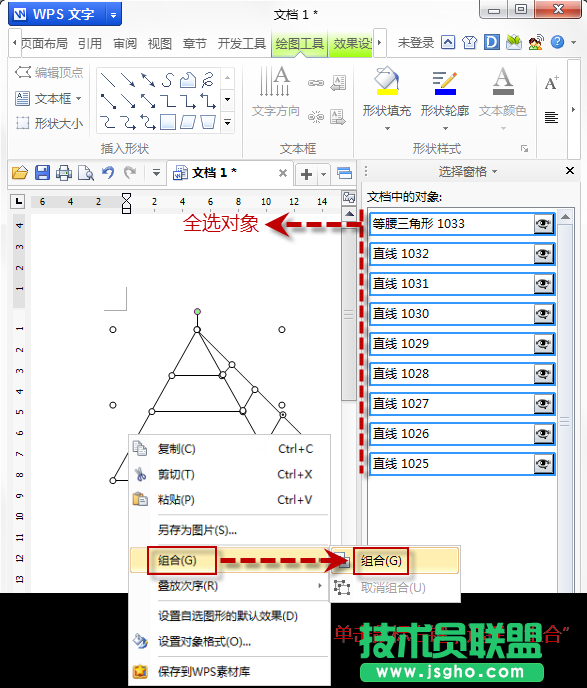This screenshot has height=688, width=587.
Task: Click the blue D icon in the top bar
Action: point(492,42)
